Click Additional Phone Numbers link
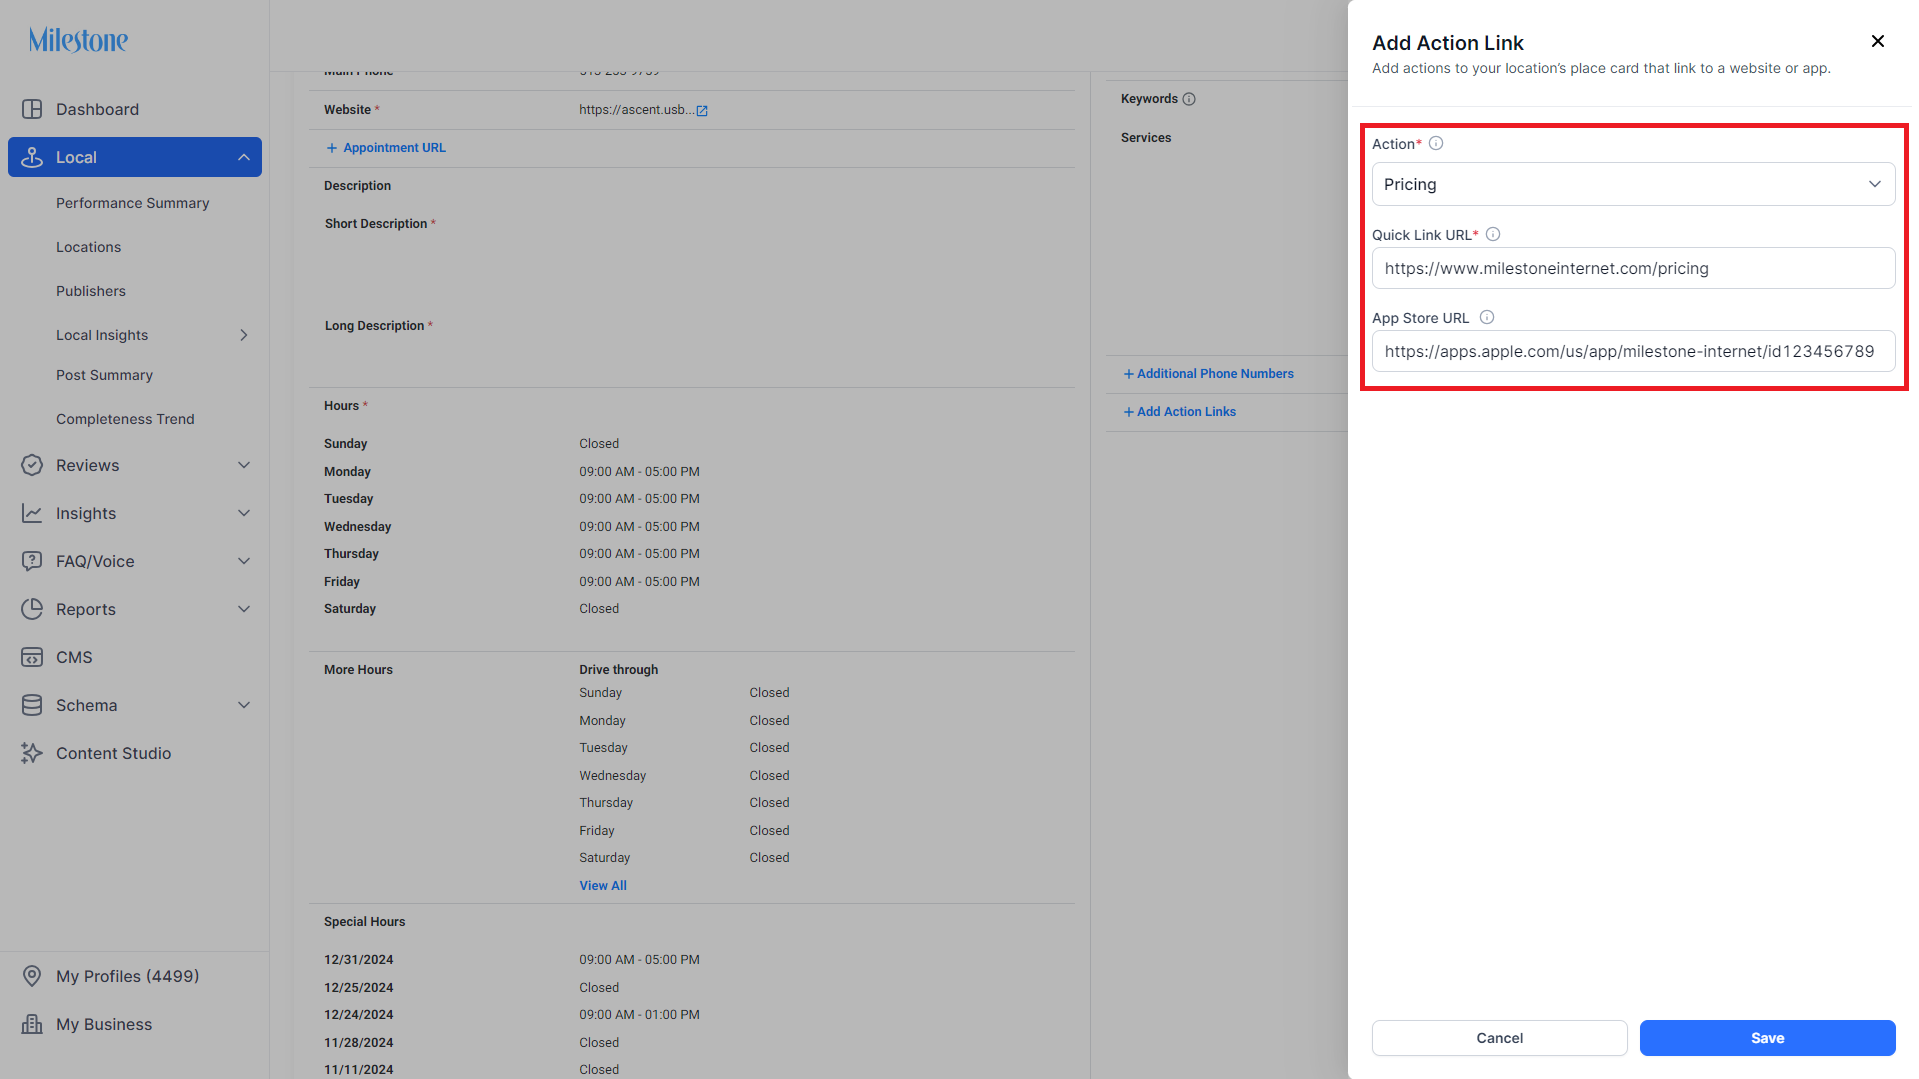Screen dimensions: 1919x1079 [x=1215, y=374]
